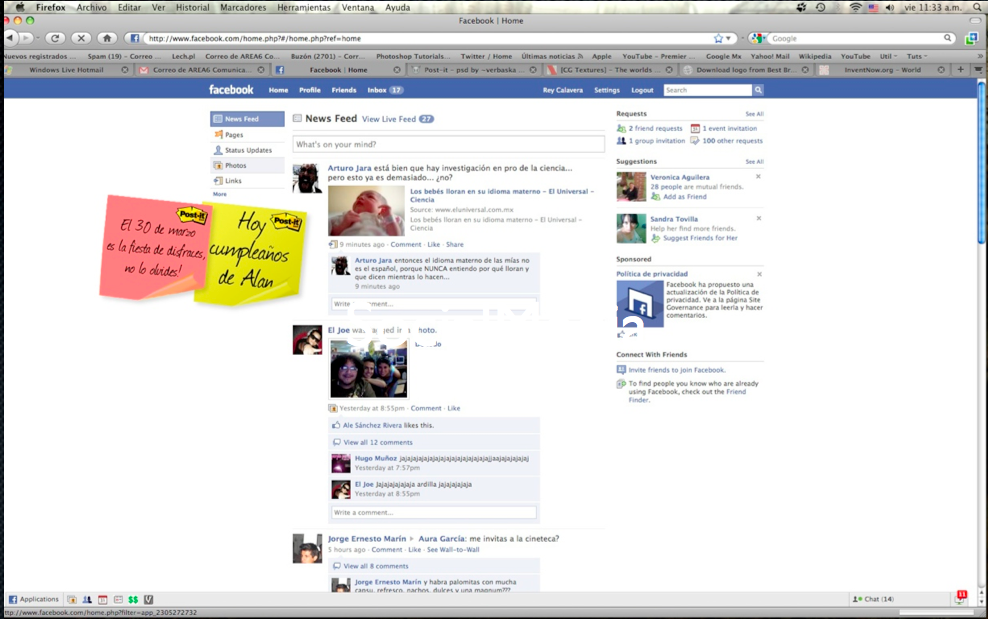Open the list-all-tabs button

[979, 69]
